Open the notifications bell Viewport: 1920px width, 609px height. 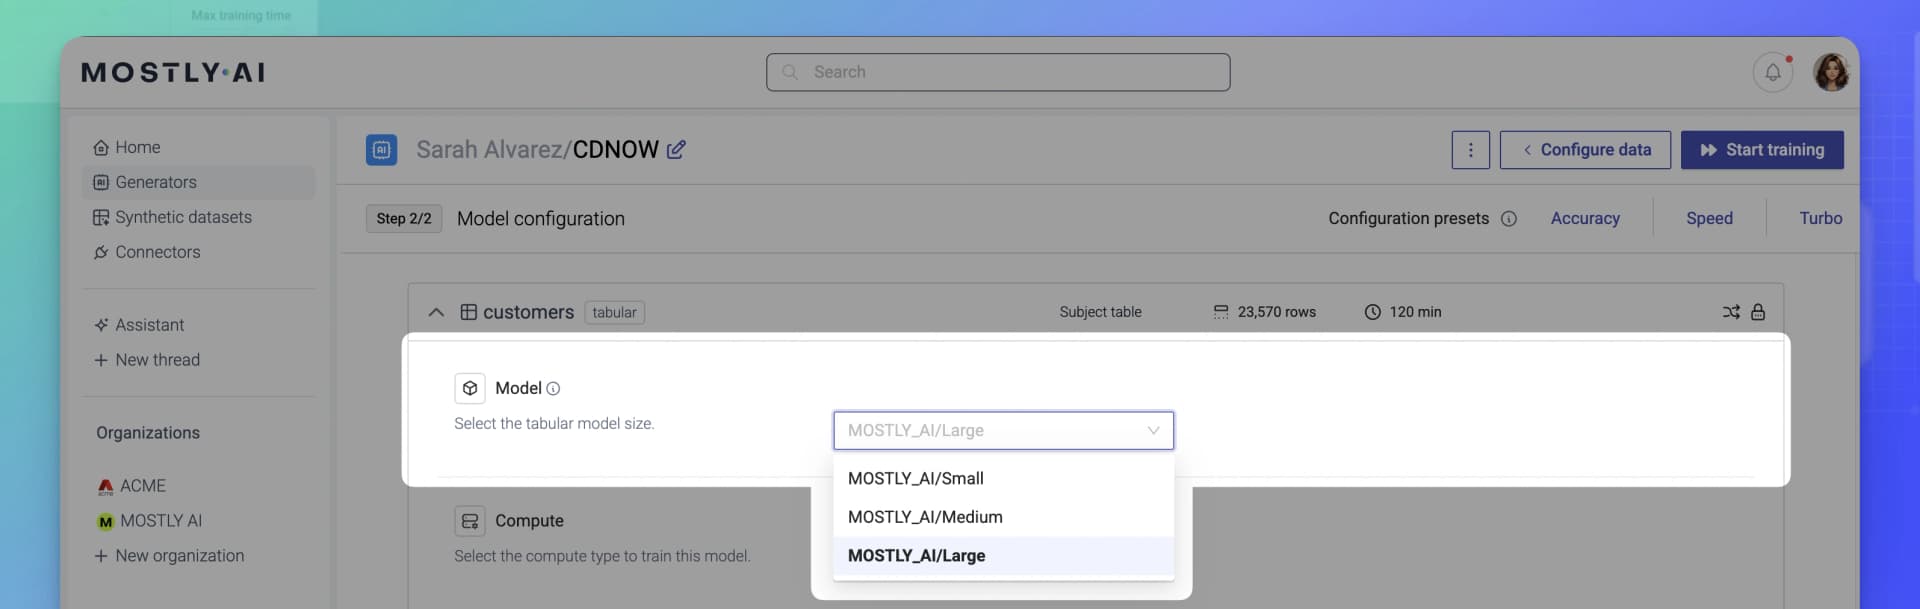[1772, 72]
